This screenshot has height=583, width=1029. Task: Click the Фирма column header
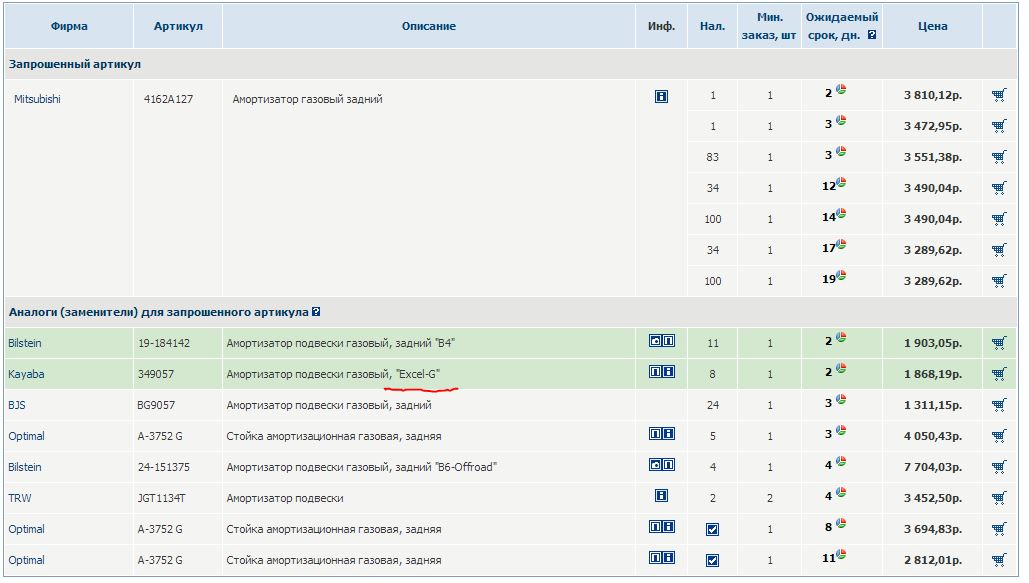pyautogui.click(x=69, y=26)
